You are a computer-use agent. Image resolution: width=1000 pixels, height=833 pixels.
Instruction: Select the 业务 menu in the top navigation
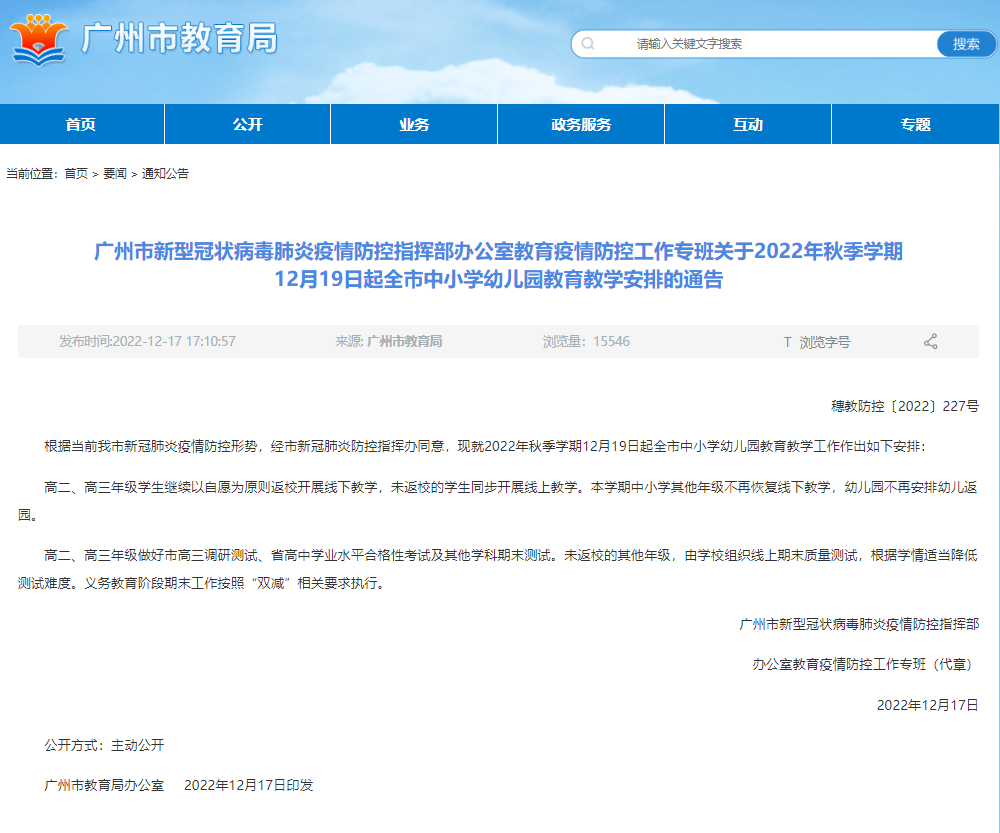point(414,123)
